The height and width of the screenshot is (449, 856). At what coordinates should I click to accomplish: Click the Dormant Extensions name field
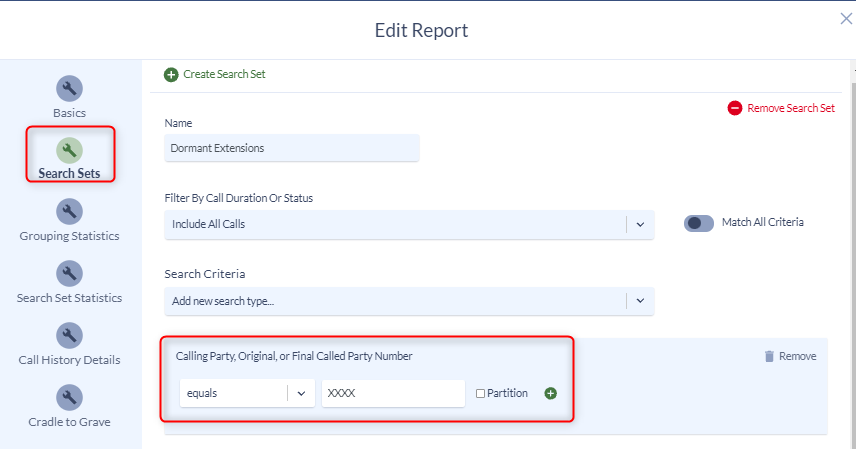292,148
